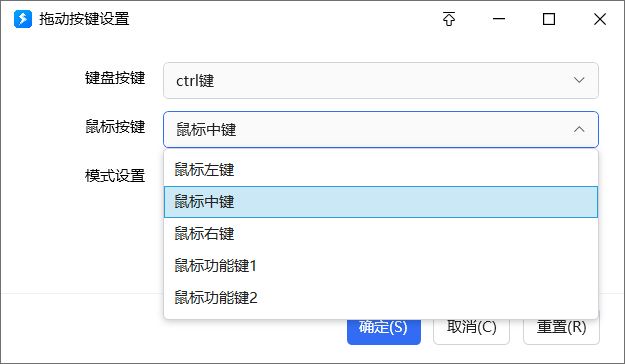Screen dimensions: 625x364
Task: Choose 鼠标功能键2 option
Action: tap(381, 297)
